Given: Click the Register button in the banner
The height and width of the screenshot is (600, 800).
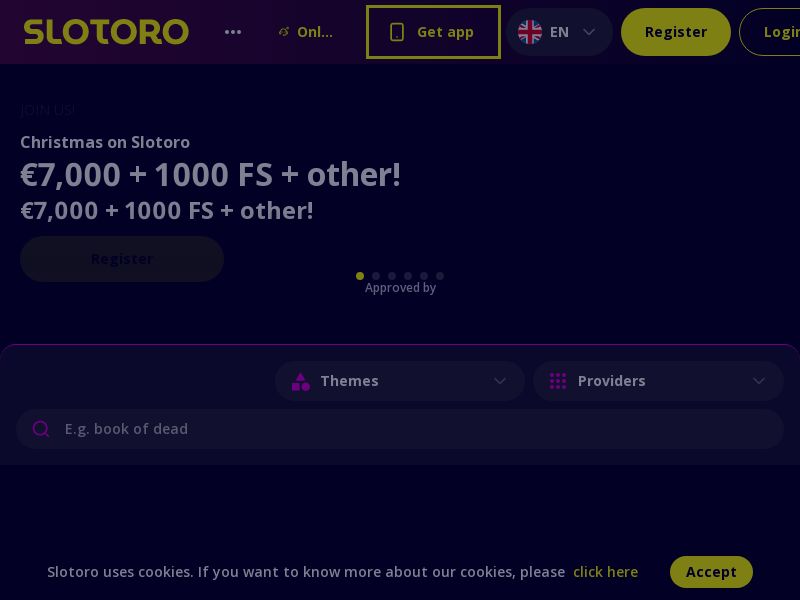Looking at the screenshot, I should pos(122,258).
